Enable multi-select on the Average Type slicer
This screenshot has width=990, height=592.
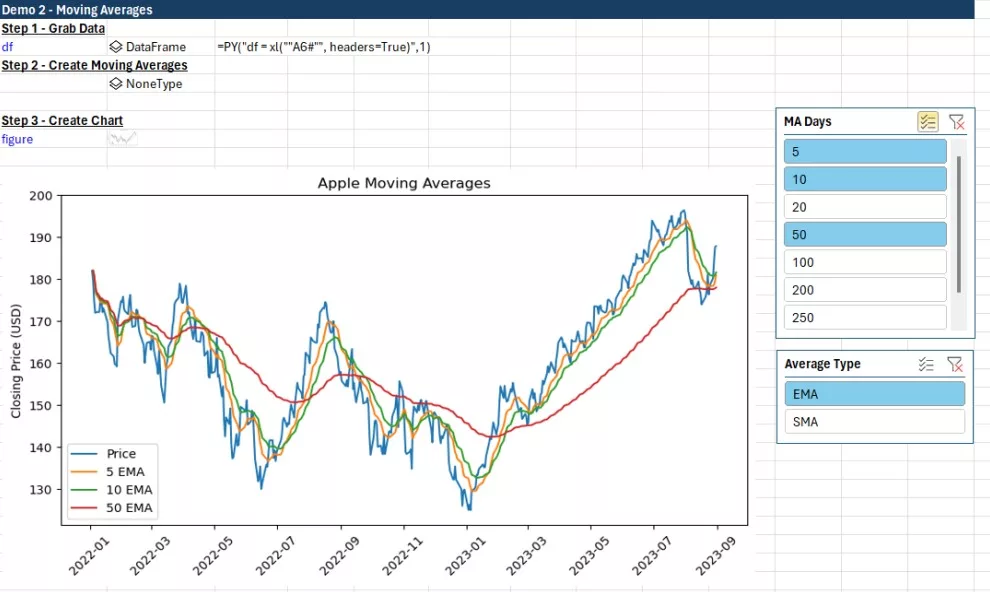tap(925, 363)
